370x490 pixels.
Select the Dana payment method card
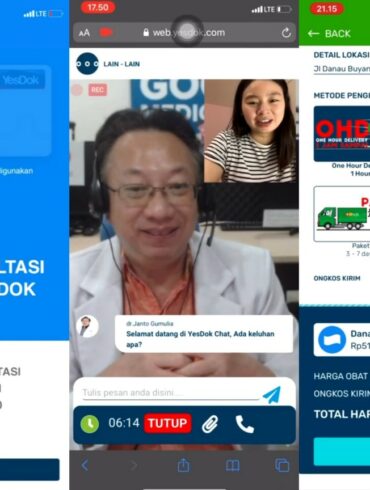[x=342, y=339]
